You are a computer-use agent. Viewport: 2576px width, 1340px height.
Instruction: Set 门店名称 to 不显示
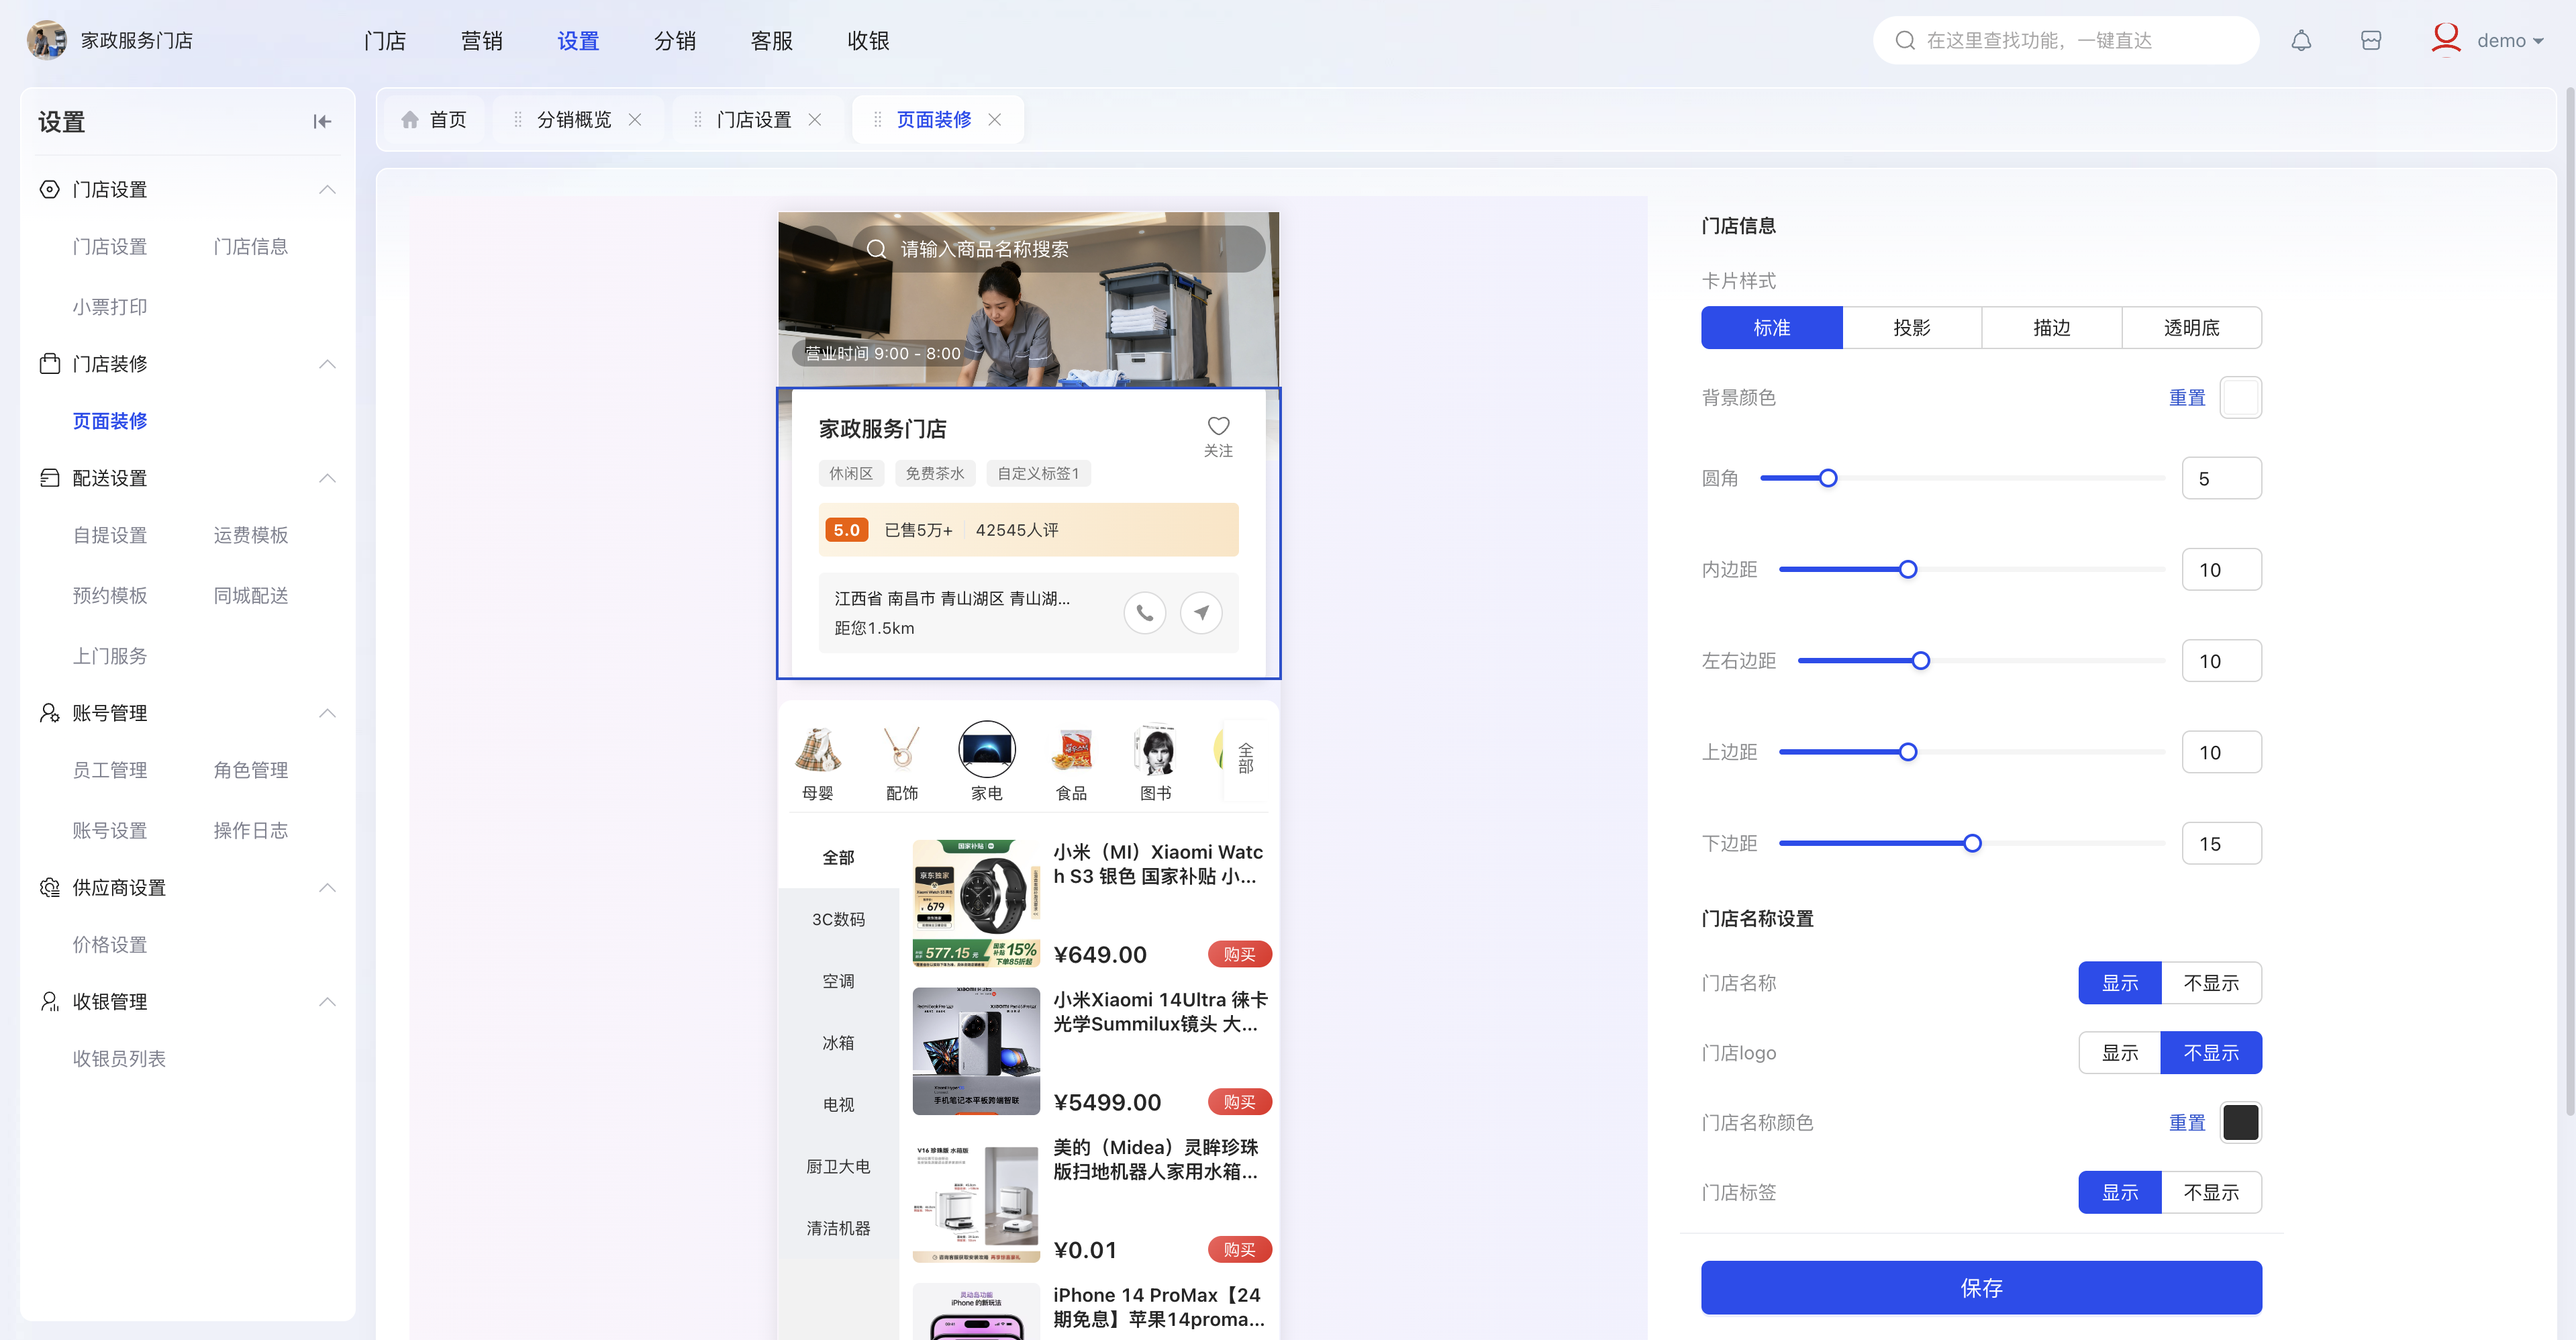click(2211, 983)
